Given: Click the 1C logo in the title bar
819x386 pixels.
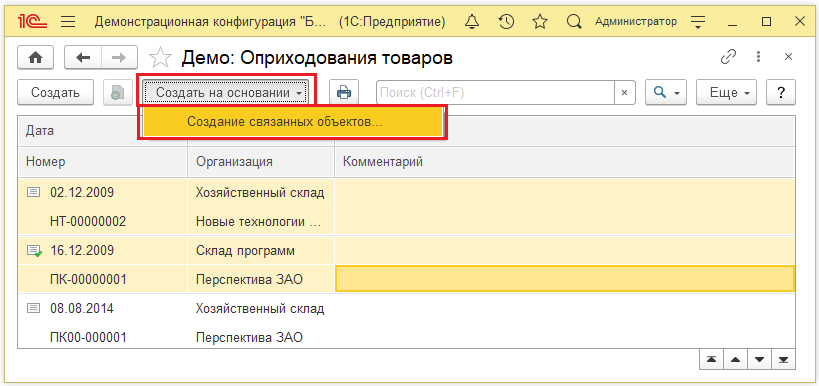Looking at the screenshot, I should [32, 21].
